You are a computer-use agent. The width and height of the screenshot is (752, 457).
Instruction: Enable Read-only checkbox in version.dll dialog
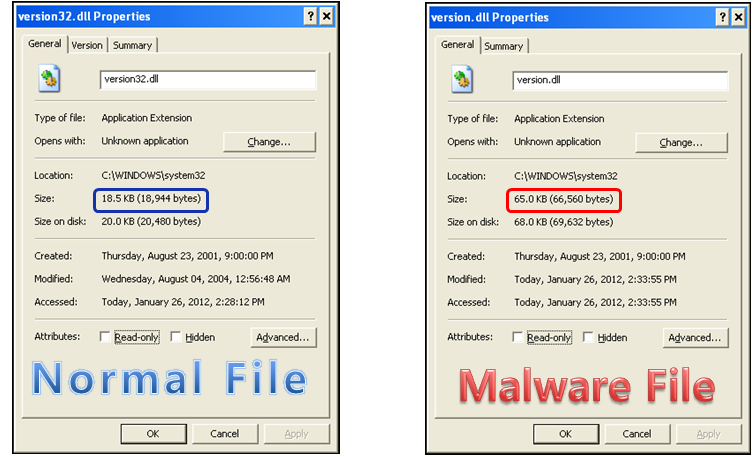tap(517, 337)
